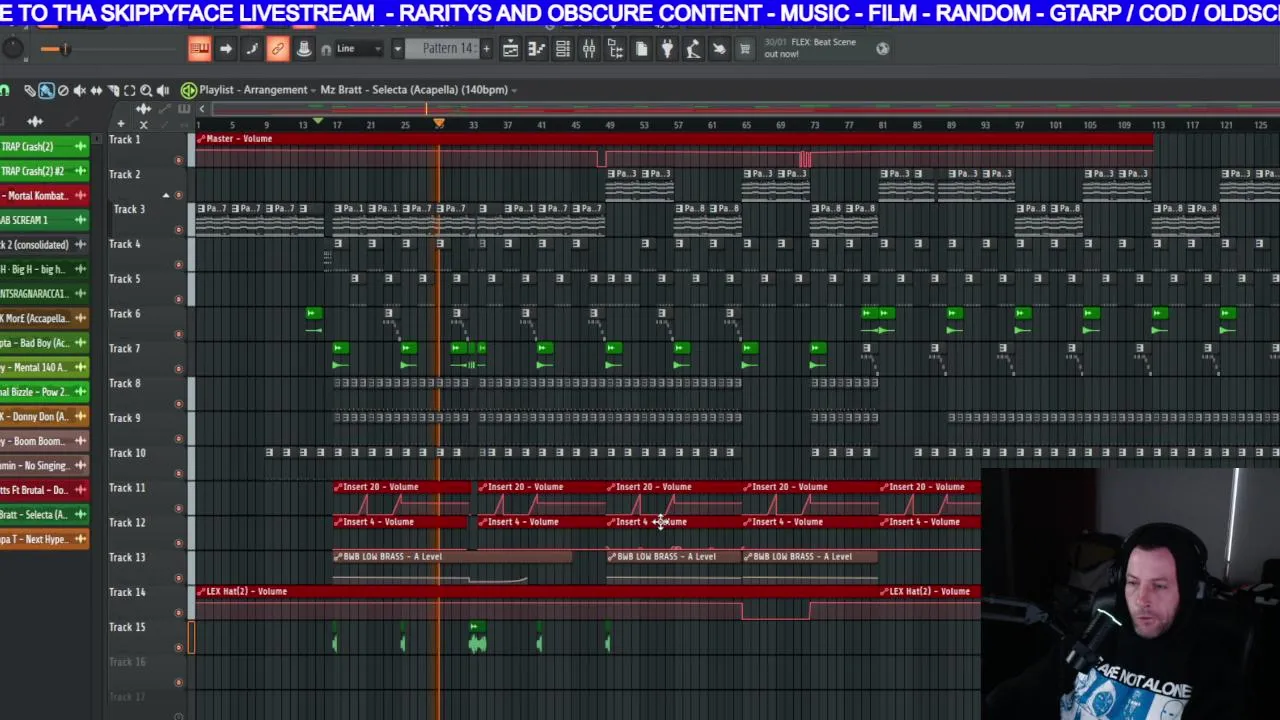1280x720 pixels.
Task: Toggle the link/multilink controllers icon
Action: tap(278, 48)
